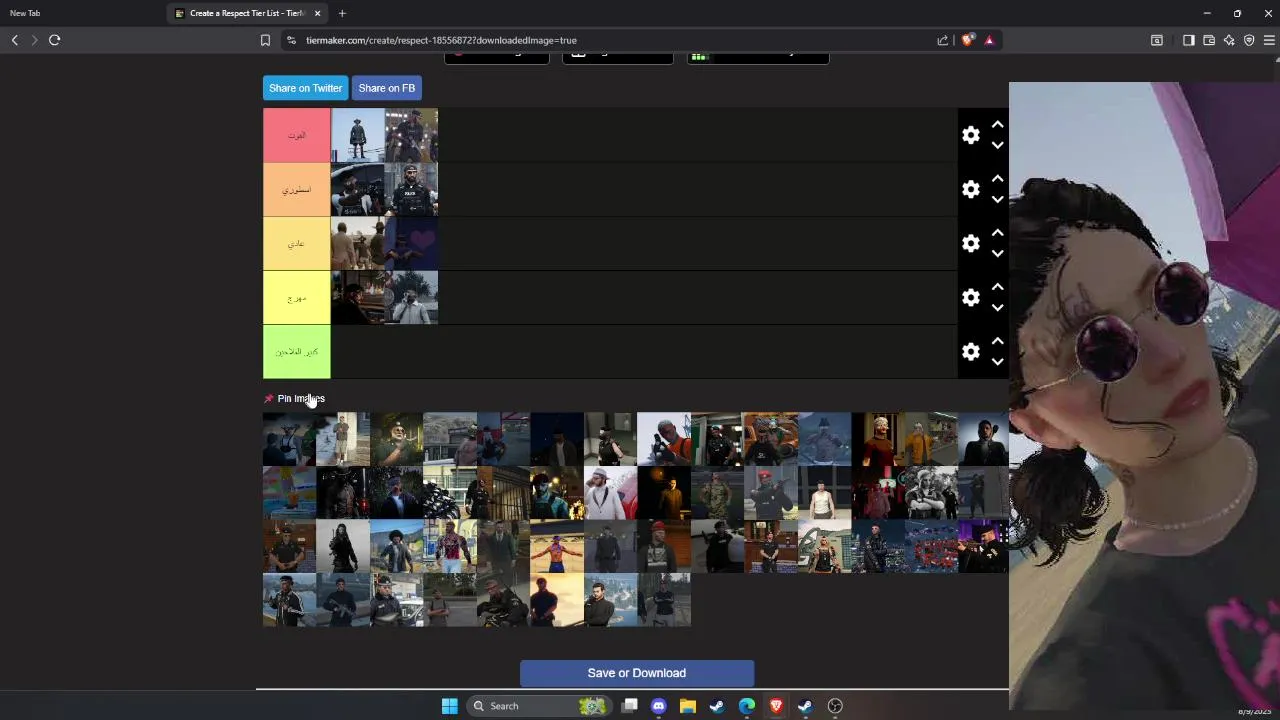This screenshot has height=720, width=1280.
Task: Pick the camouflage soldier image in pool
Action: coord(717,493)
